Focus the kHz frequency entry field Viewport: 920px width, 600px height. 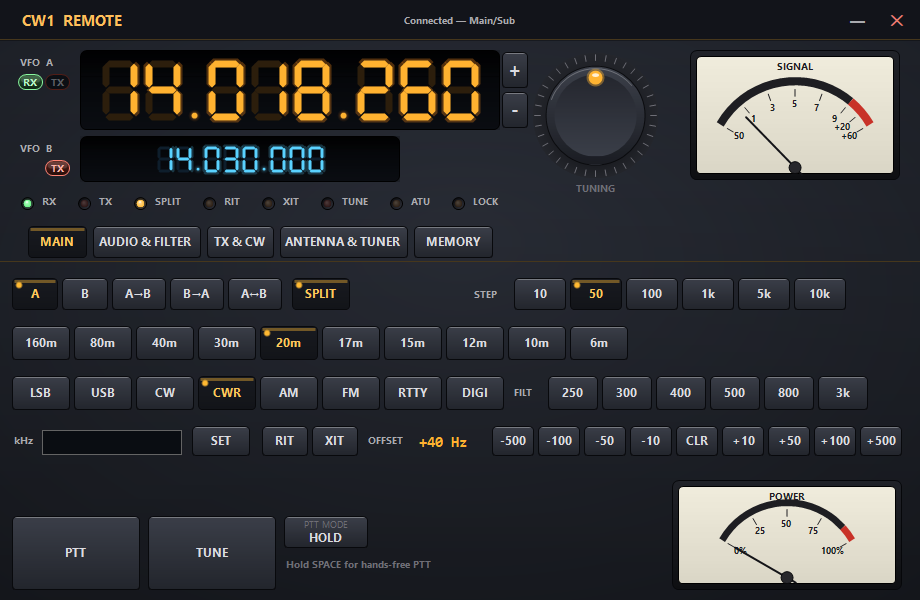coord(112,442)
